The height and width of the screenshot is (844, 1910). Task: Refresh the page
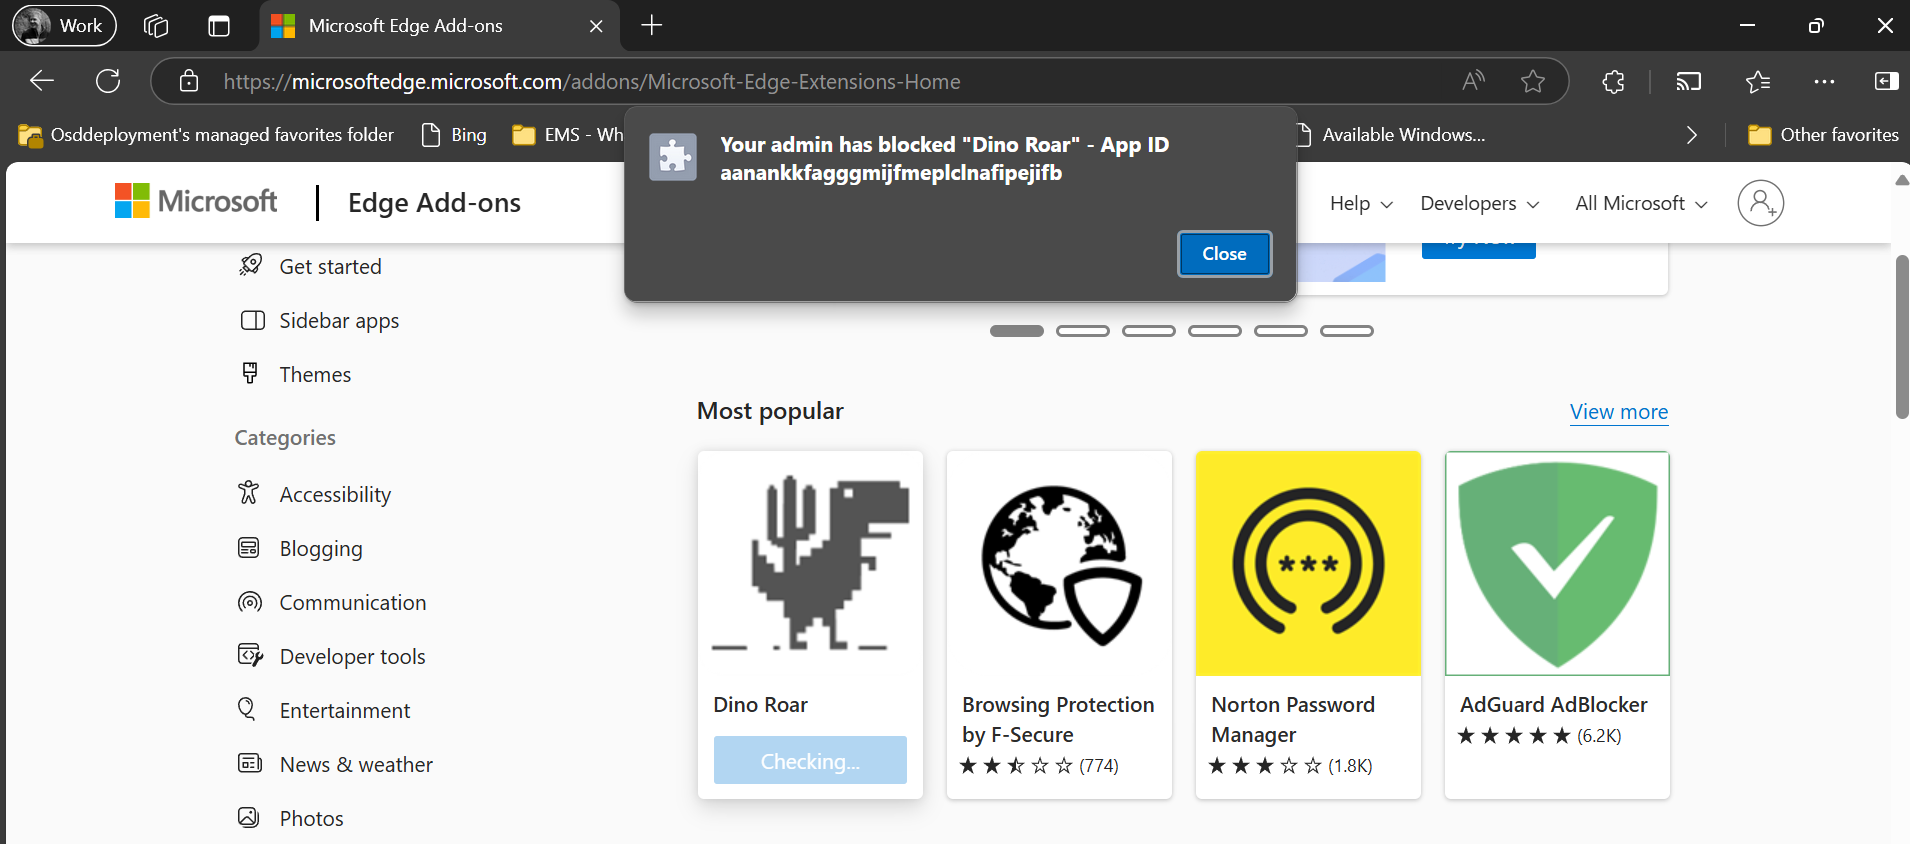point(108,82)
